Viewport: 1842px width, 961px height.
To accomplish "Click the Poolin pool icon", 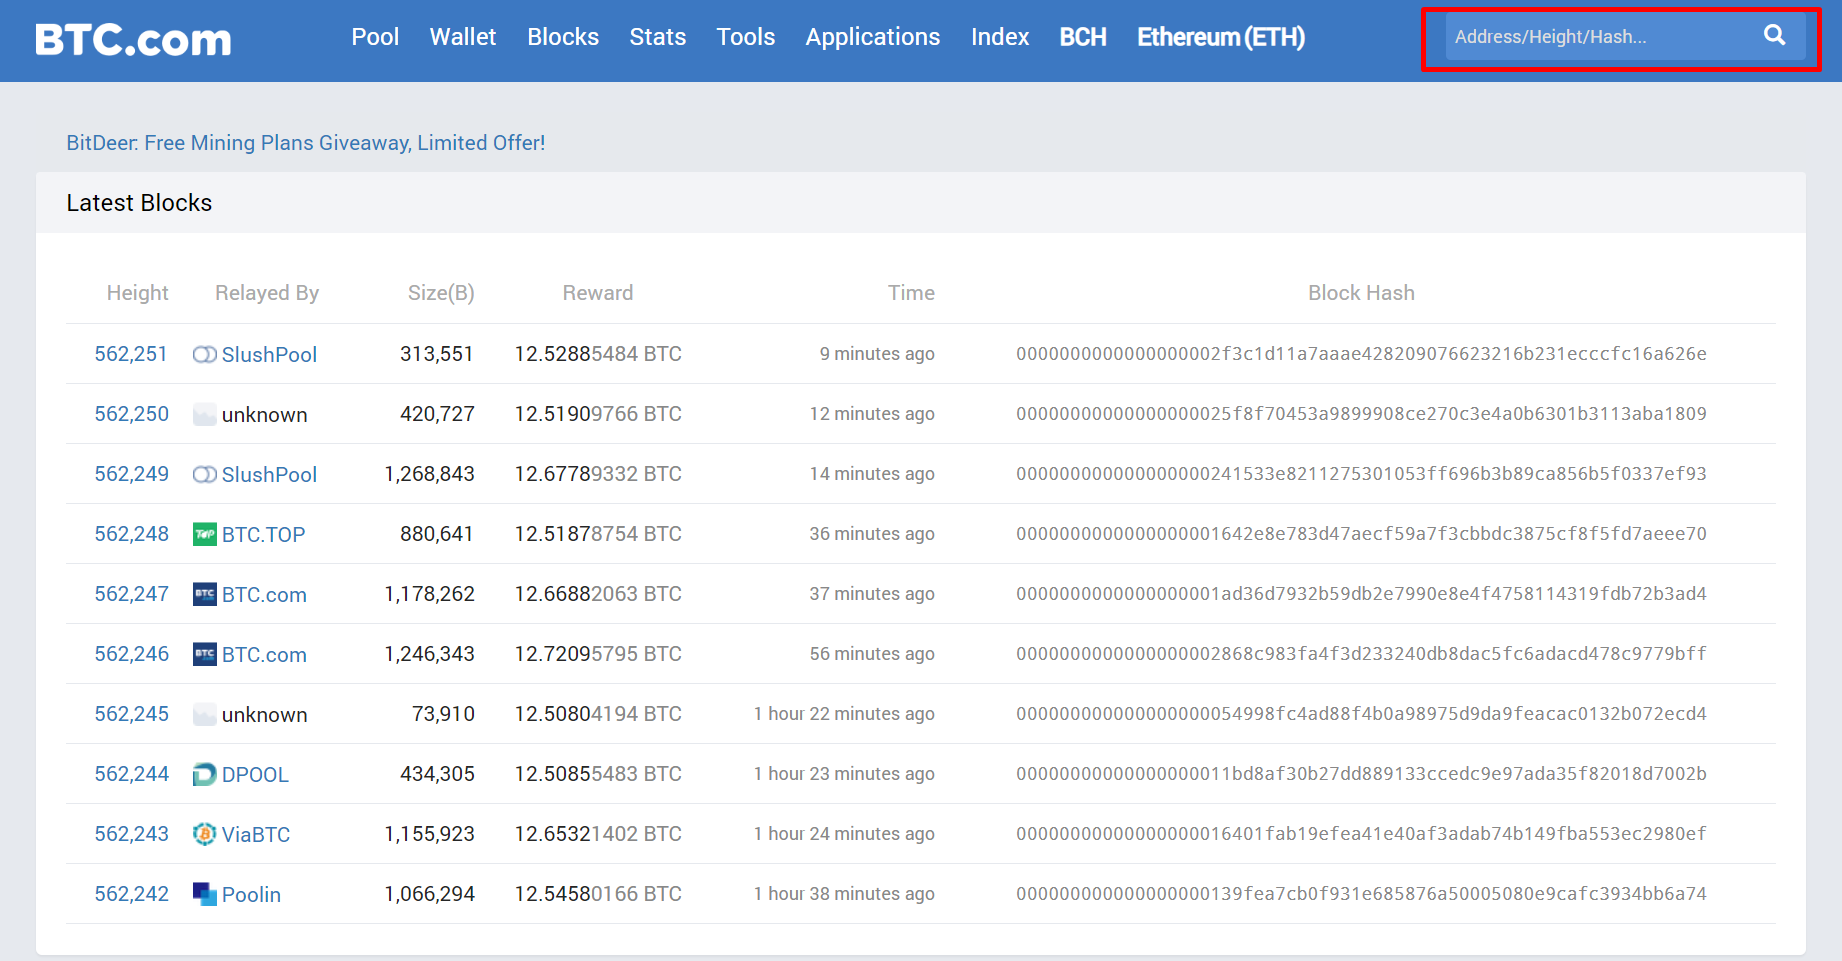I will [x=204, y=895].
